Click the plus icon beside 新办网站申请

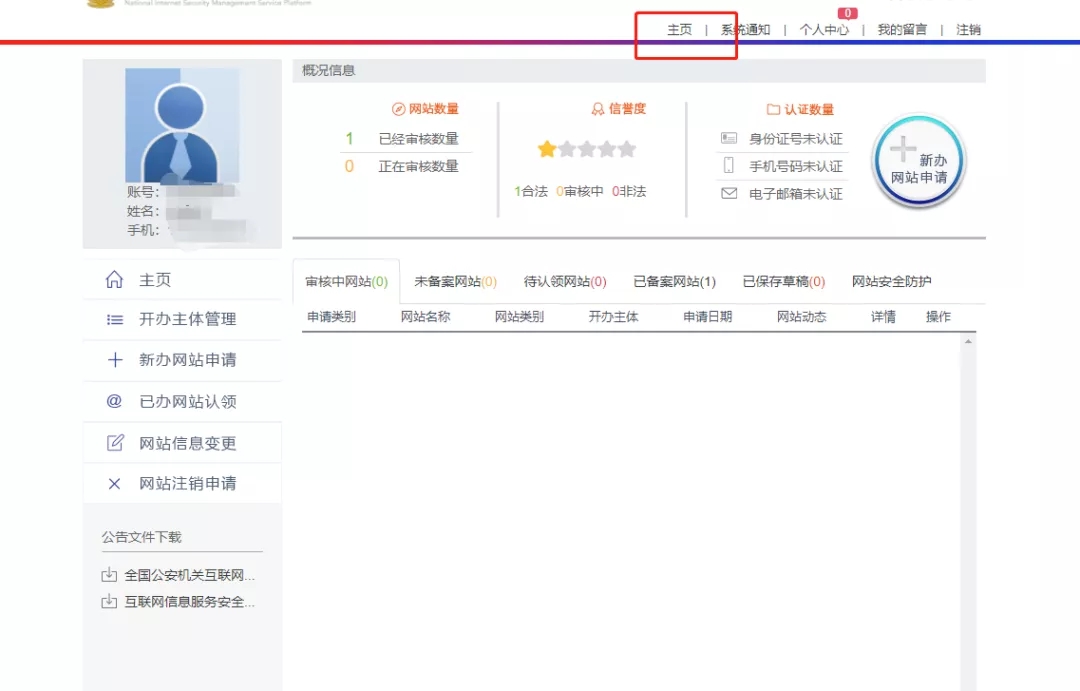(114, 360)
